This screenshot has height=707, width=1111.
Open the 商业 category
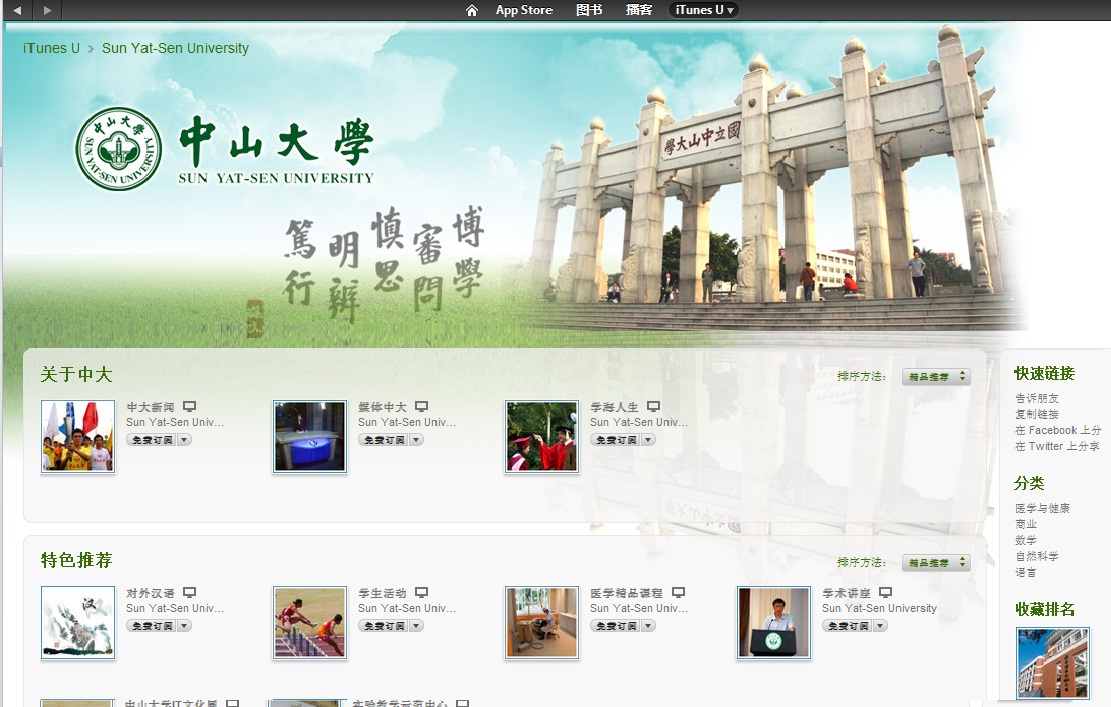pyautogui.click(x=1026, y=524)
